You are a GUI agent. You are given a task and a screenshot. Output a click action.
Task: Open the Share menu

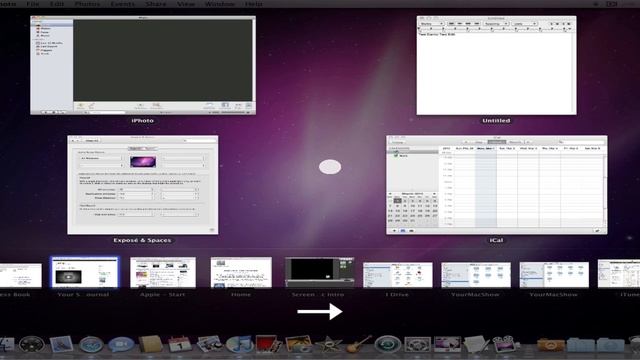[x=156, y=4]
